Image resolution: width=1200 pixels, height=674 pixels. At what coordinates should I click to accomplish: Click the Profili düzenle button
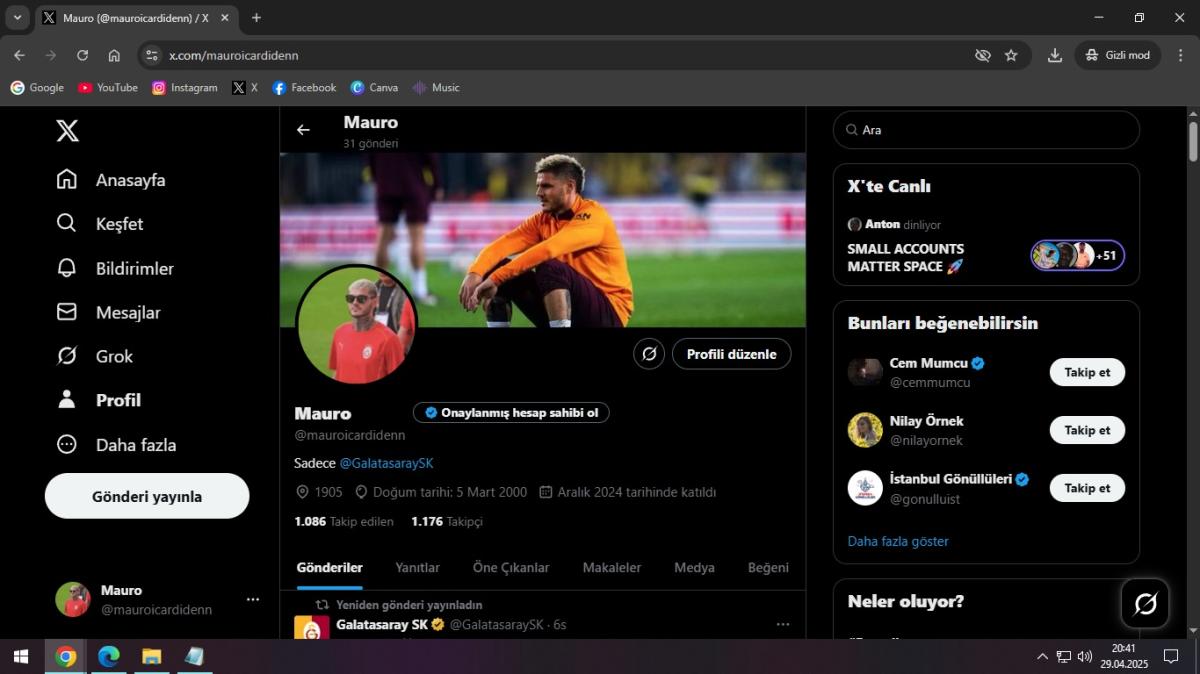731,354
